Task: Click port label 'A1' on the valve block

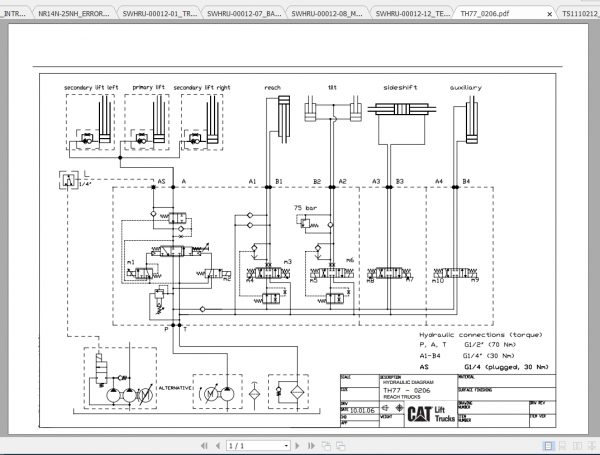Action: tap(252, 181)
